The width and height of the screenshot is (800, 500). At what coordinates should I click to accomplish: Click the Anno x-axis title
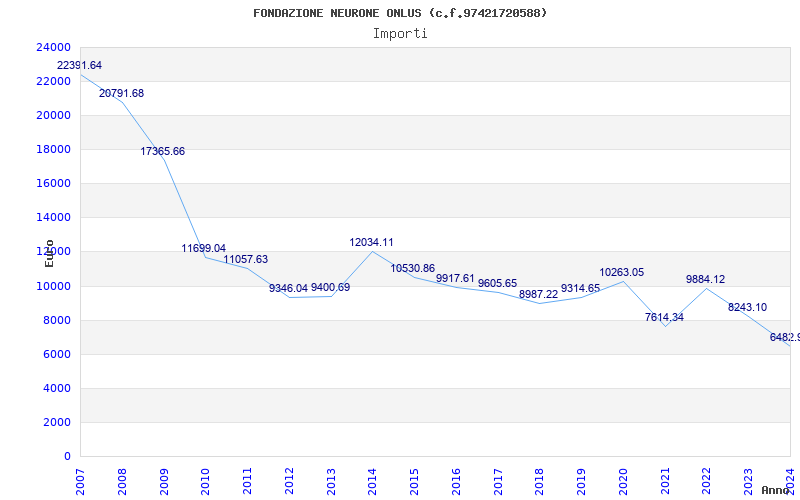(777, 490)
